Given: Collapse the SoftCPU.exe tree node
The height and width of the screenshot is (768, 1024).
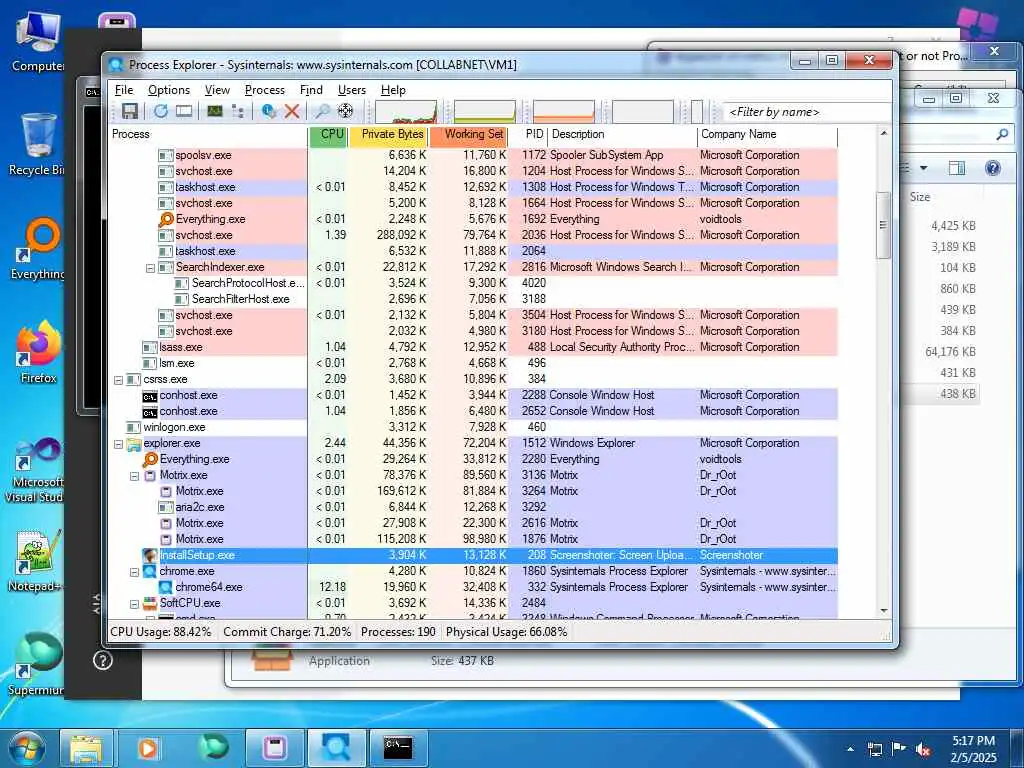Looking at the screenshot, I should coord(135,603).
